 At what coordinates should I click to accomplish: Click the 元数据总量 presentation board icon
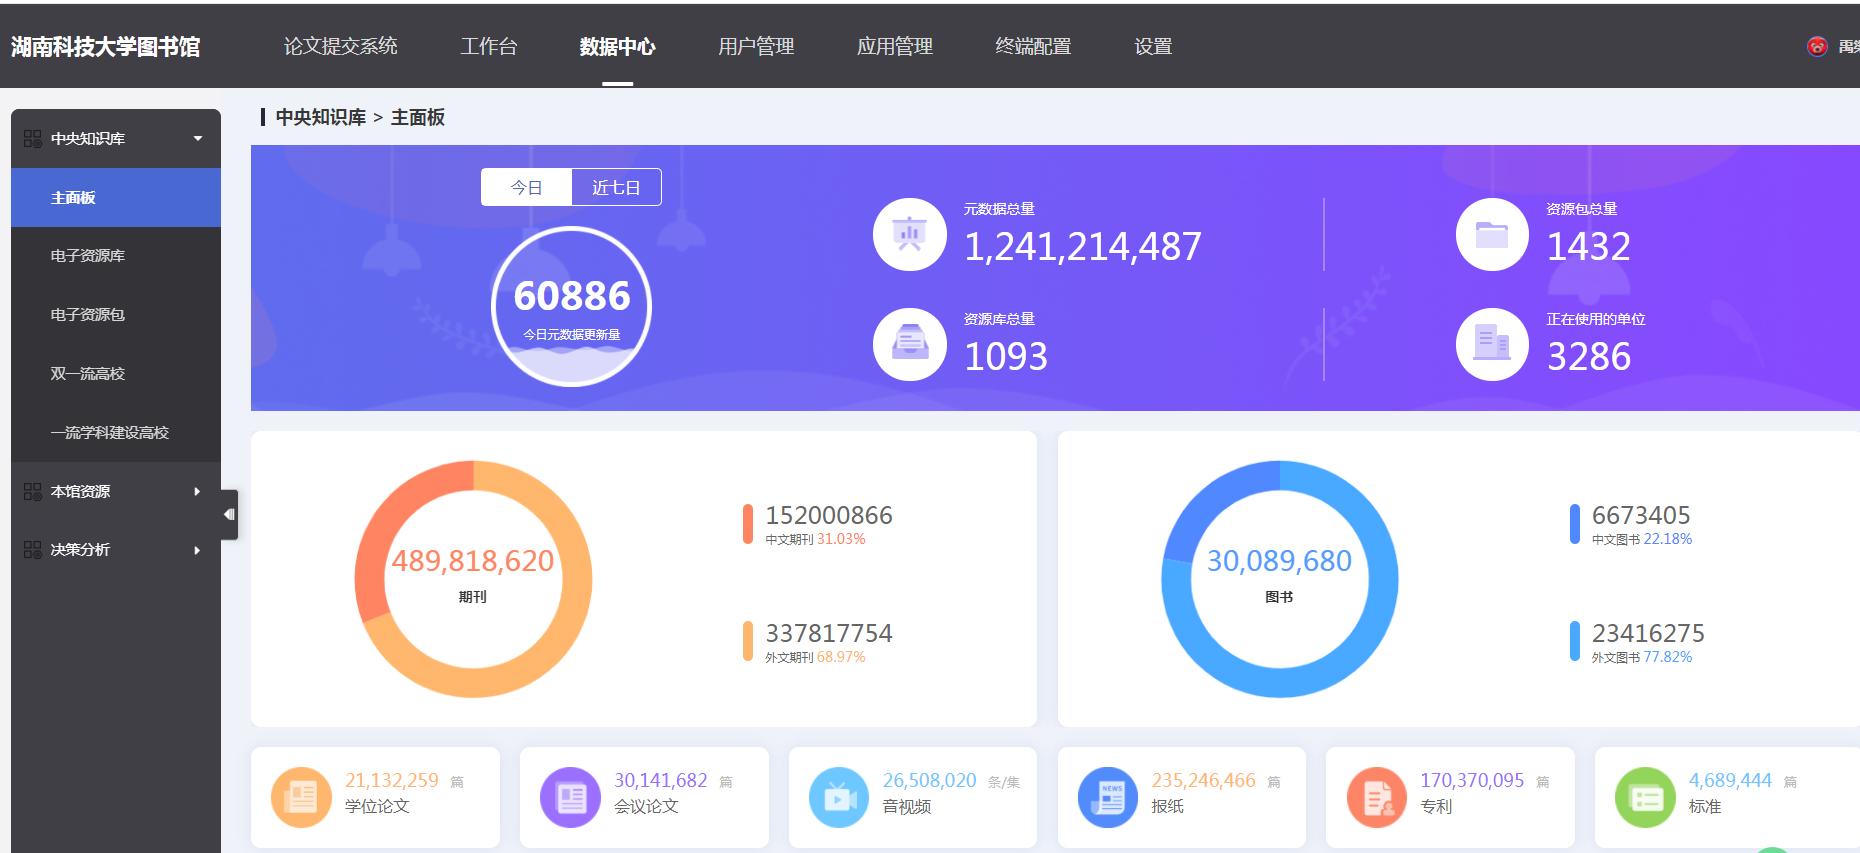click(910, 235)
